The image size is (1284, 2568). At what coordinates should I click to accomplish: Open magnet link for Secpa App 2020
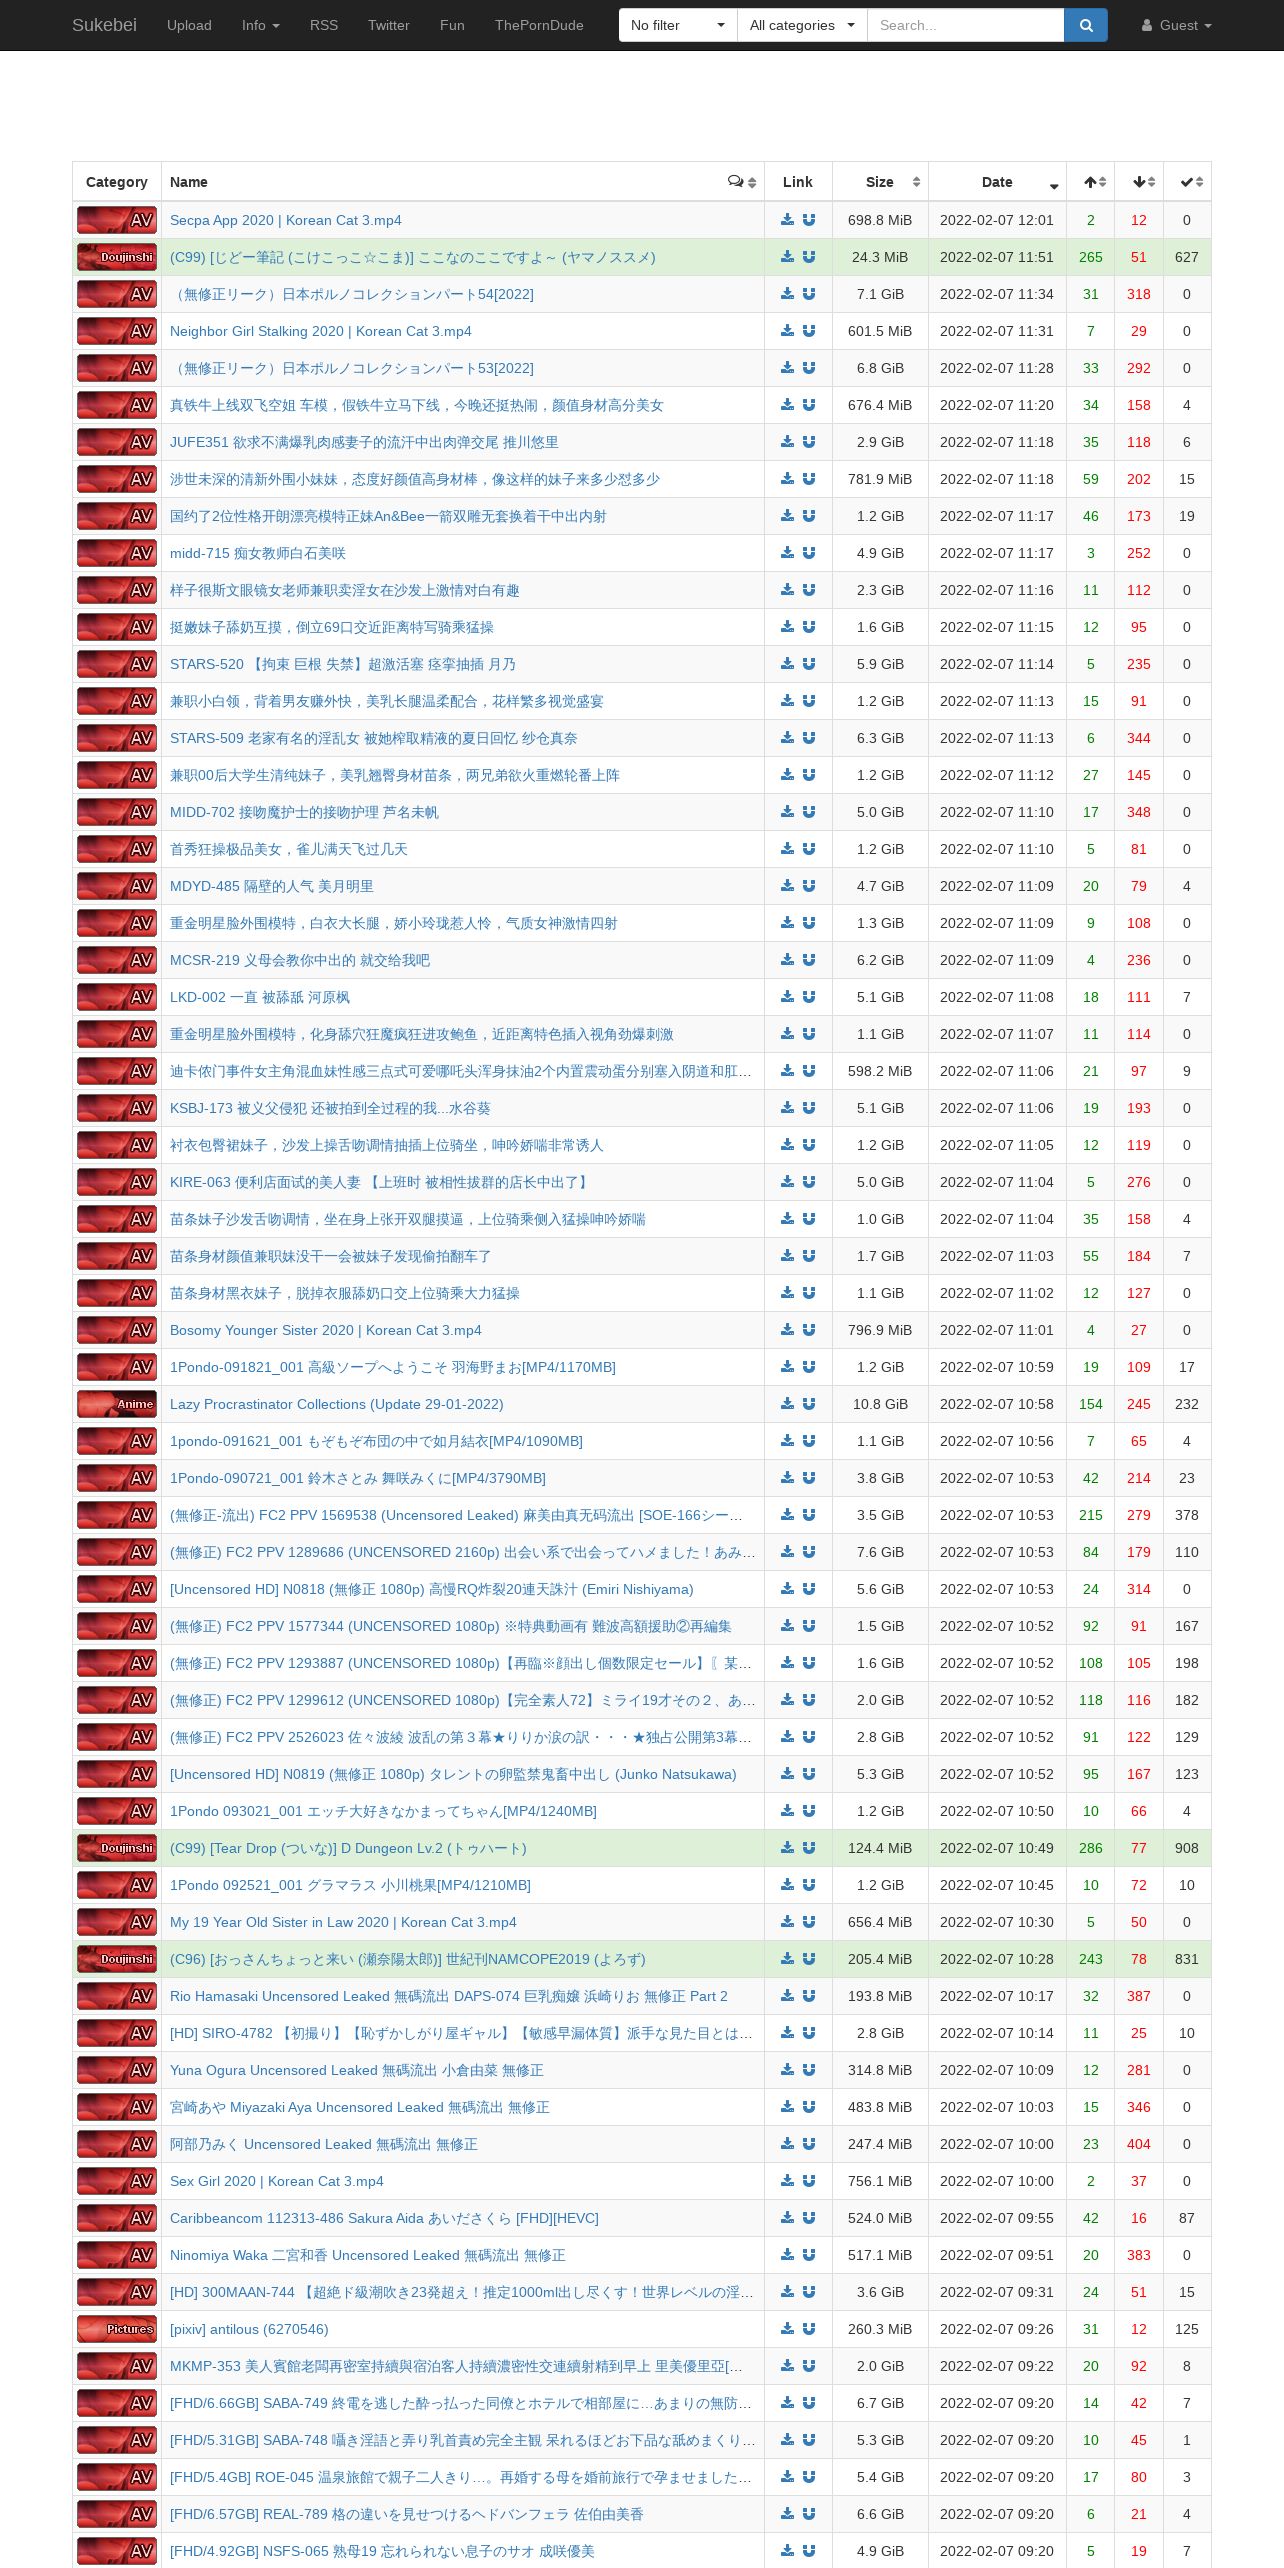tap(809, 220)
